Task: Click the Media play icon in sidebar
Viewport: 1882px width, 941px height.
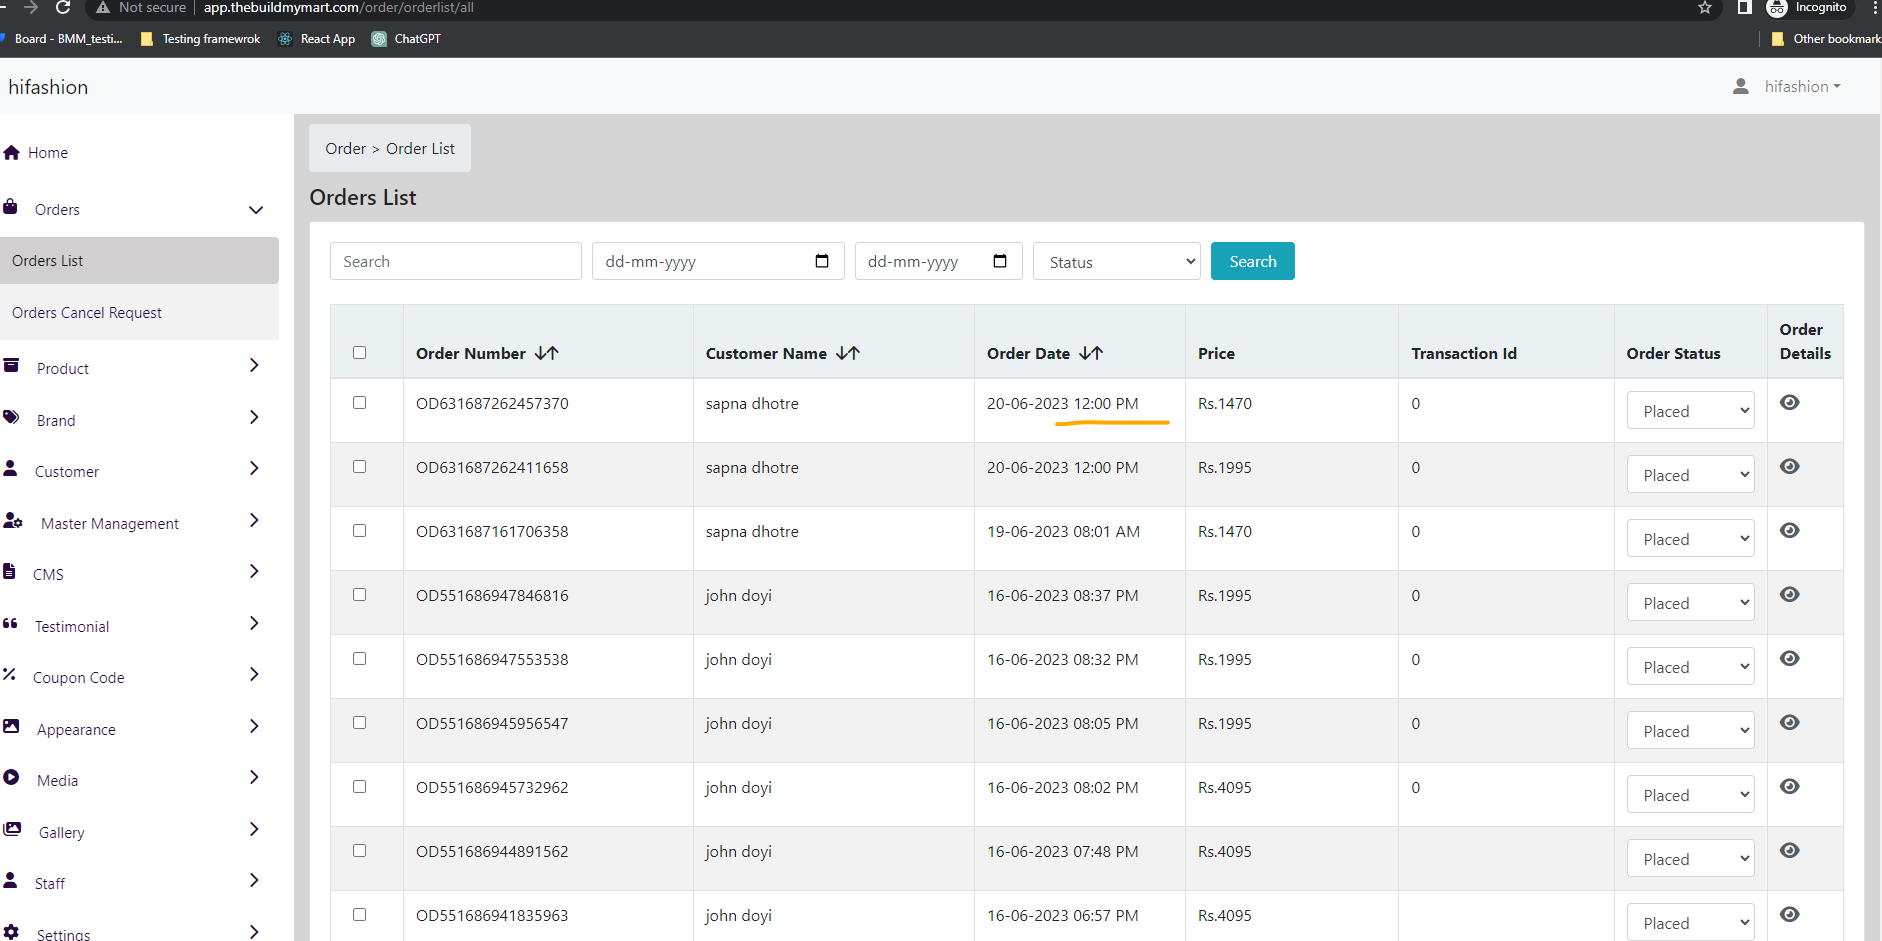Action: click(12, 777)
